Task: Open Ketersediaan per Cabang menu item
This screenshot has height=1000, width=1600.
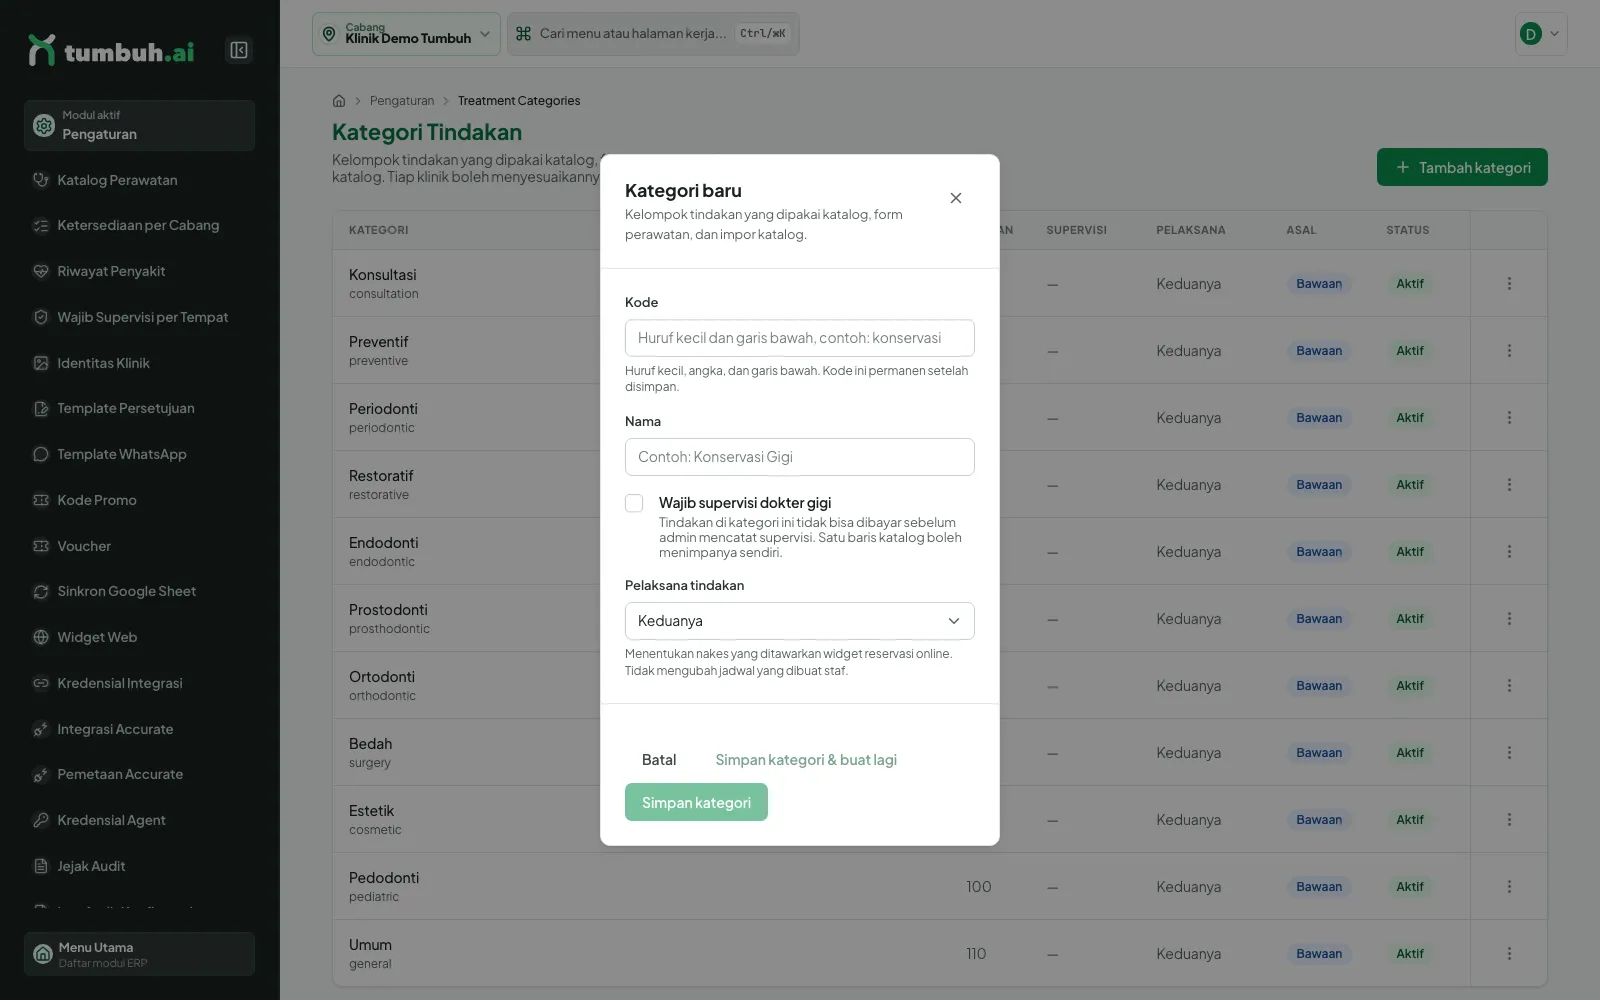Action: point(138,226)
